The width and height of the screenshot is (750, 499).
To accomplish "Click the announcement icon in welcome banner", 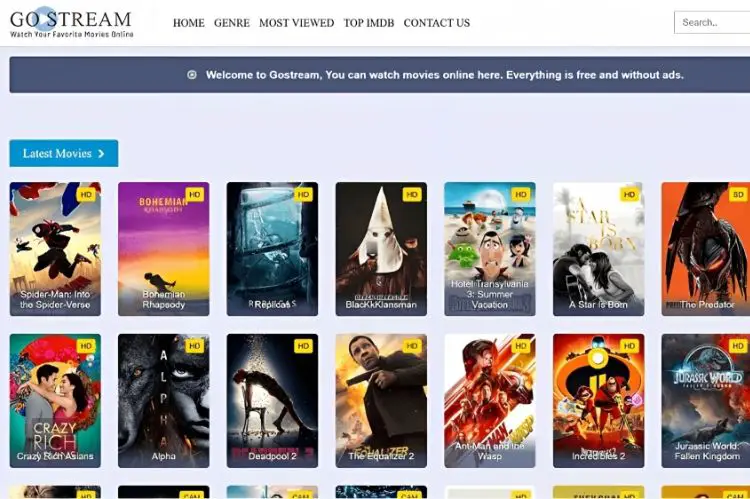I will (192, 75).
